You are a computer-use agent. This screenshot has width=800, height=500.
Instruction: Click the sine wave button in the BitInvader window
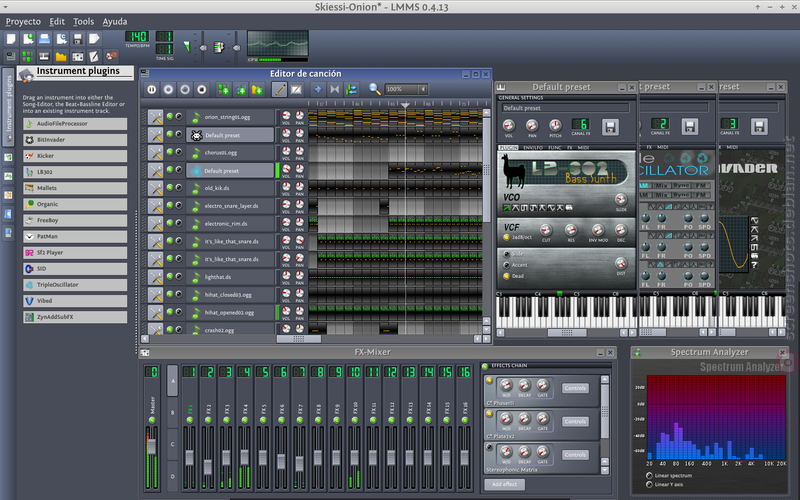click(755, 221)
